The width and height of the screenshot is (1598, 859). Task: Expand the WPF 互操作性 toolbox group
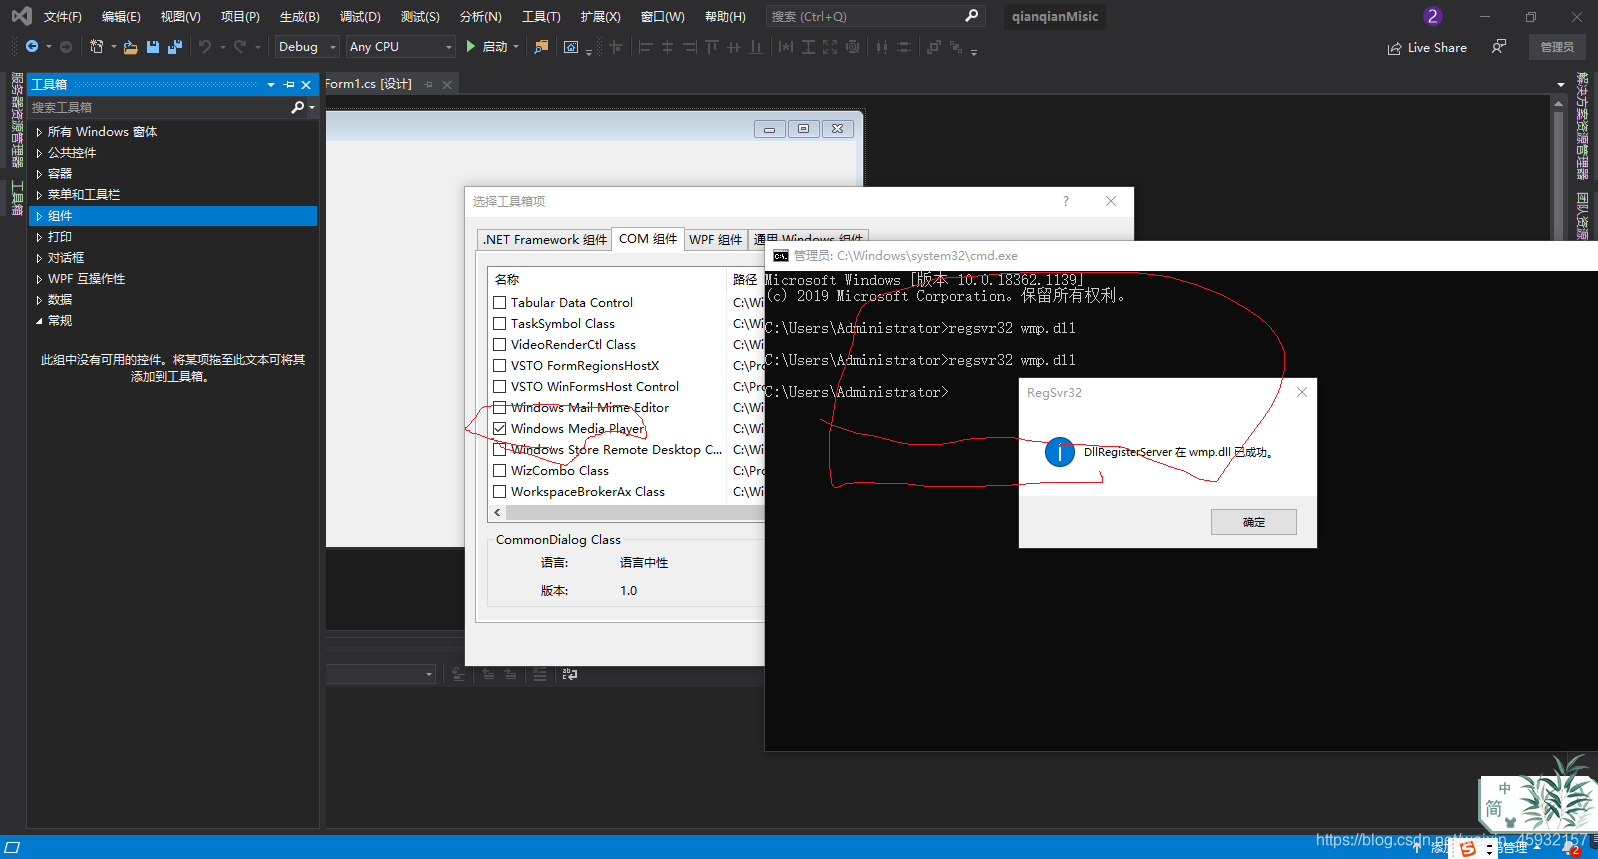[x=39, y=279]
